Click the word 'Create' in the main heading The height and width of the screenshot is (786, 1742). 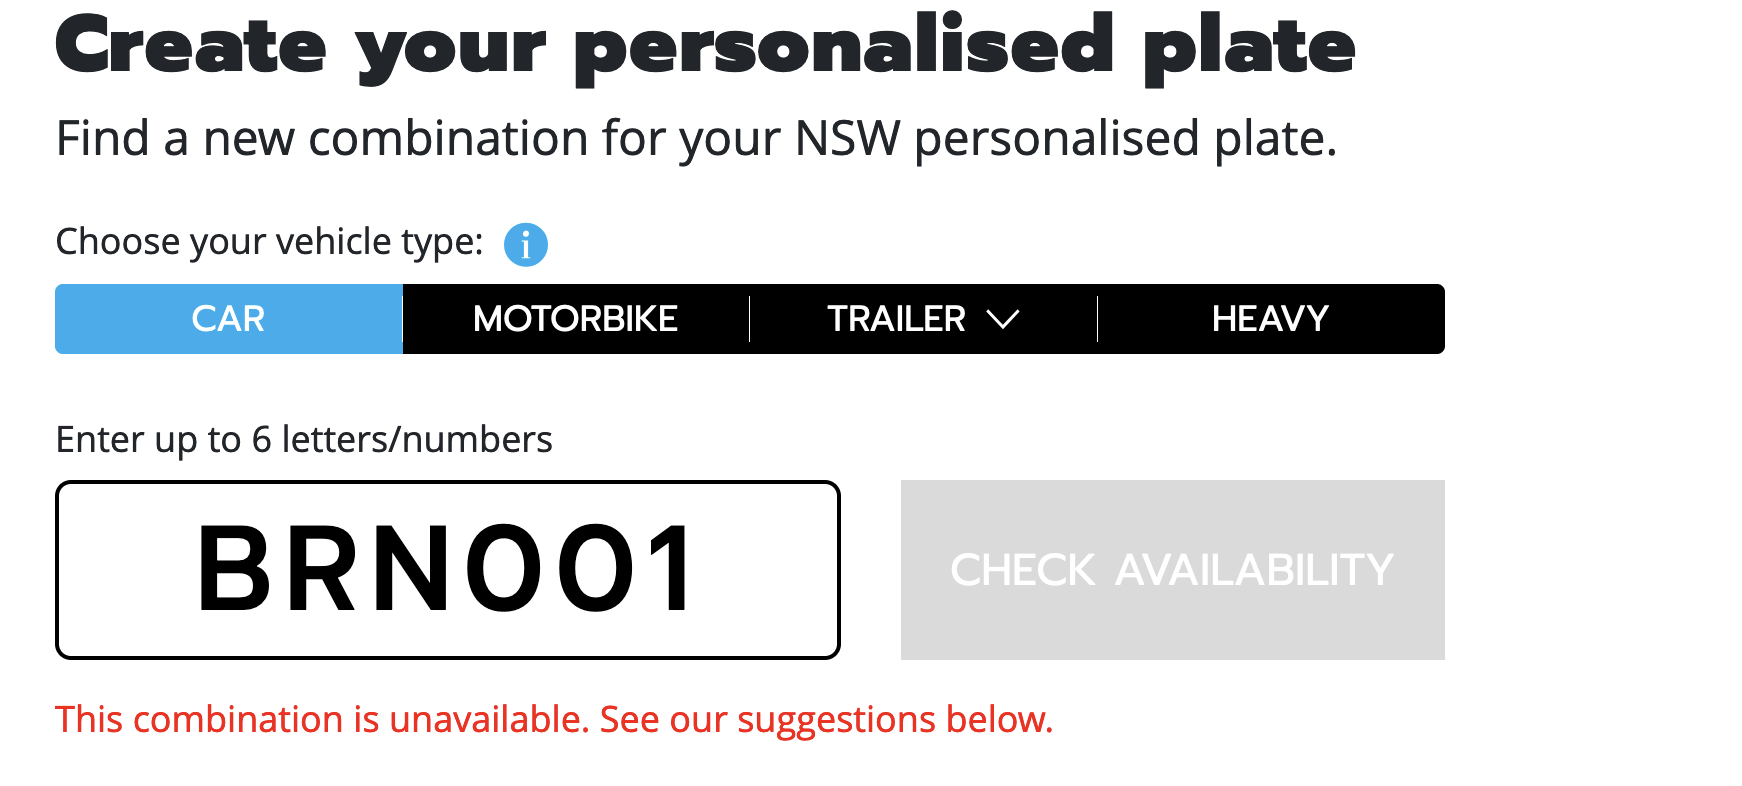pos(191,46)
